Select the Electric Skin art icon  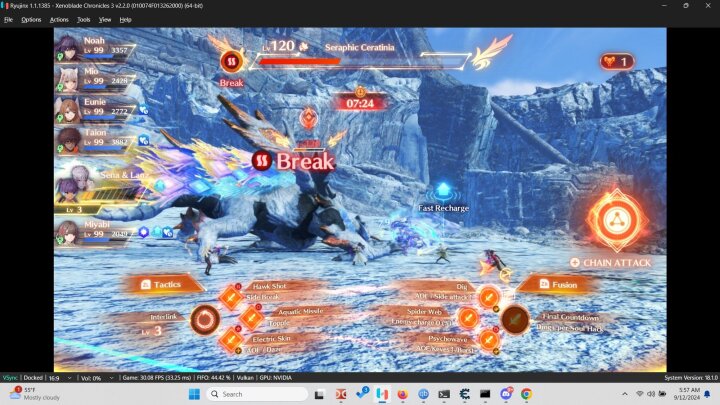(x=232, y=340)
